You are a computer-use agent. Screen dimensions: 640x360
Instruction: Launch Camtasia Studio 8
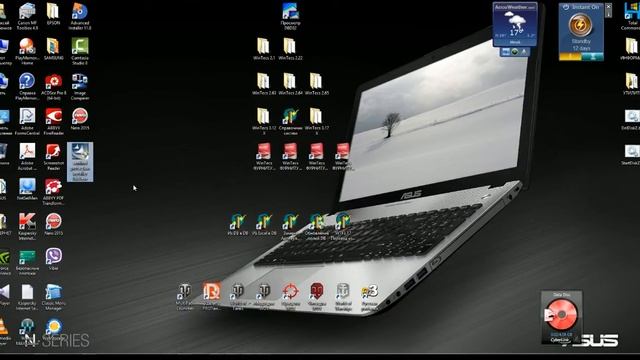coord(80,52)
